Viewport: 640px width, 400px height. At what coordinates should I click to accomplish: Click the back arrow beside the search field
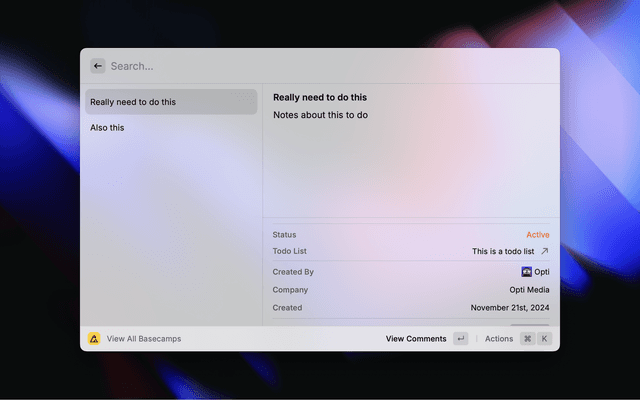coord(98,66)
